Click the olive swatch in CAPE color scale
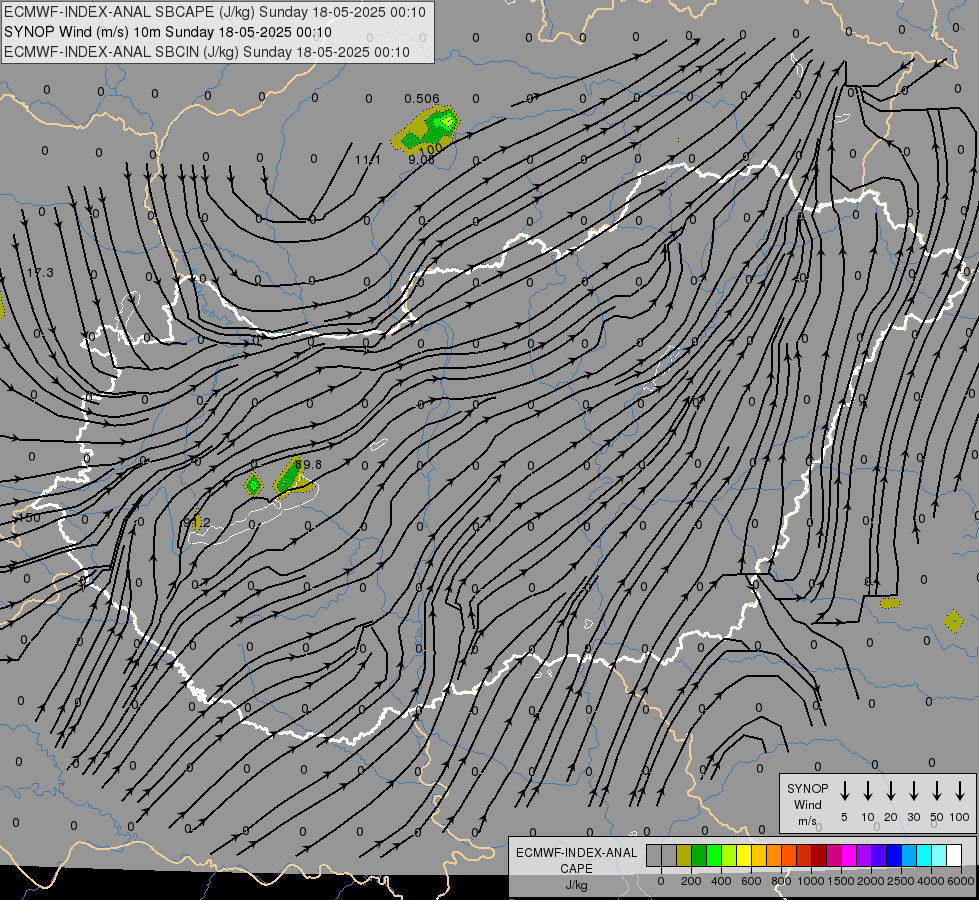 [x=684, y=855]
